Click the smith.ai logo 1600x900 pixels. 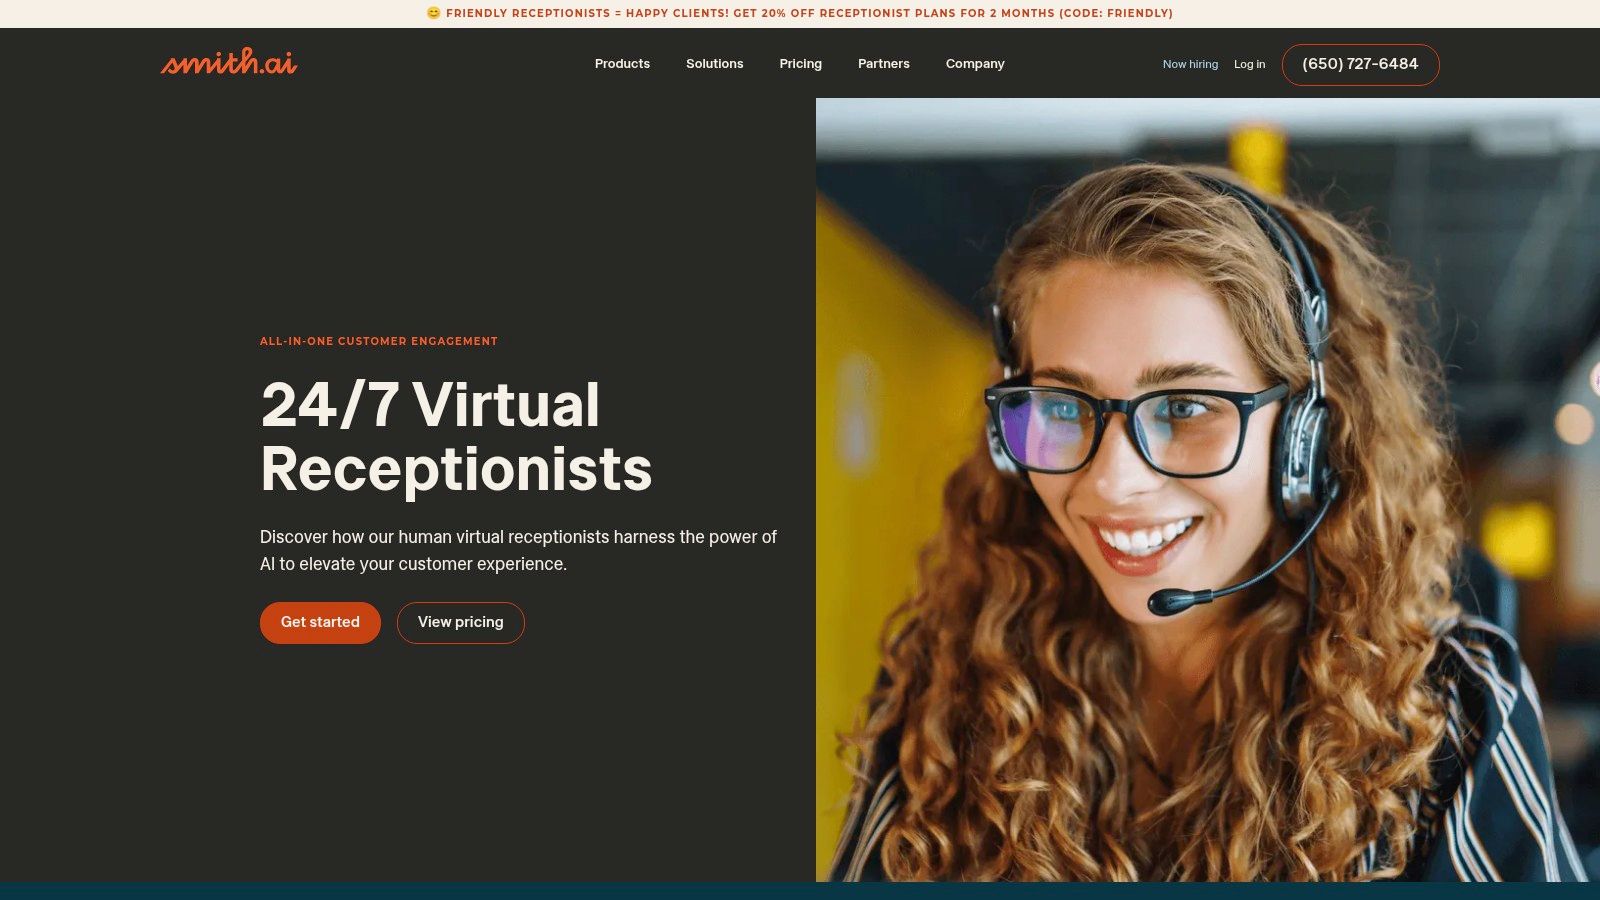click(229, 63)
